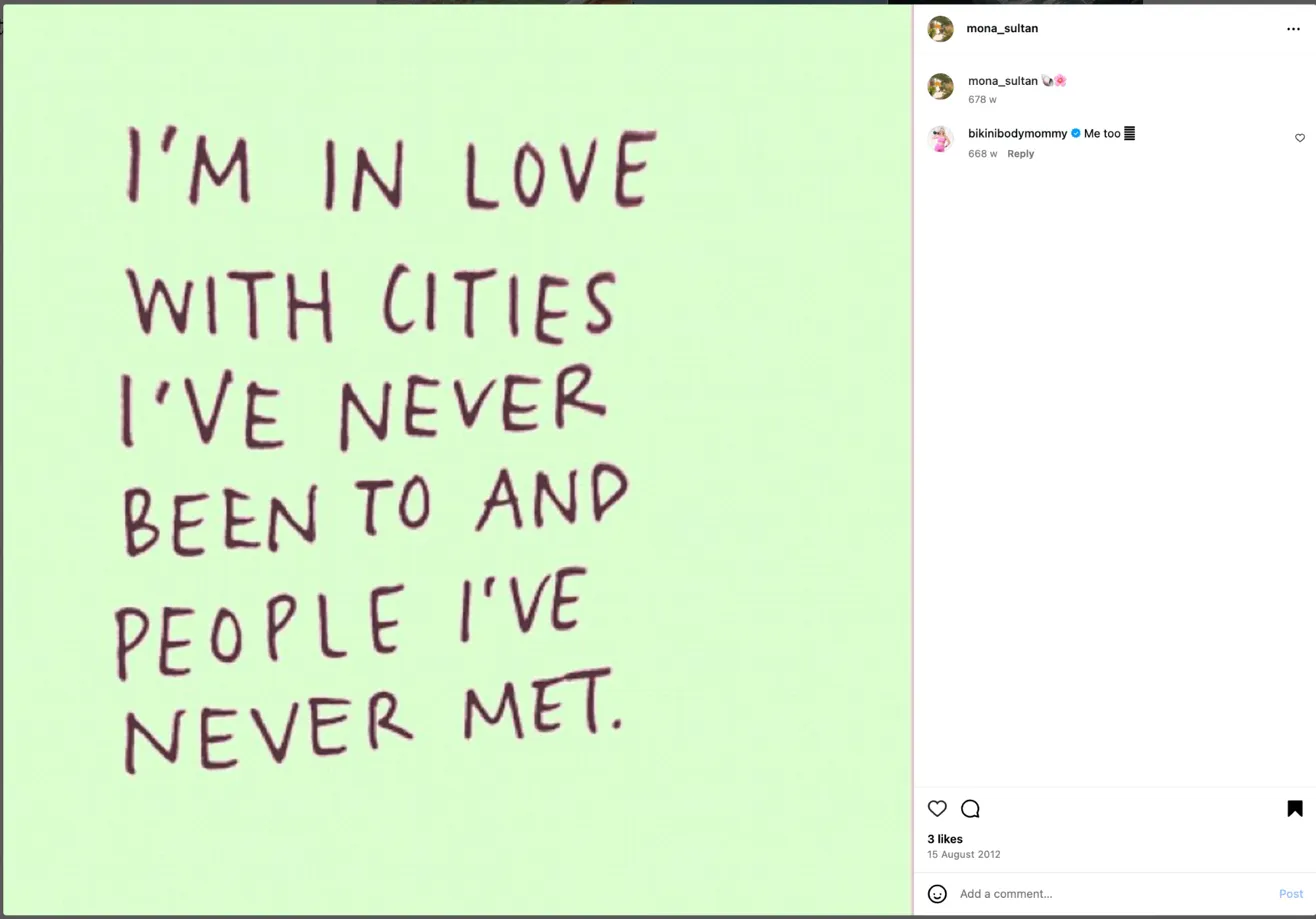This screenshot has width=1316, height=919.
Task: Click the 15 August 2012 post date
Action: coord(963,855)
